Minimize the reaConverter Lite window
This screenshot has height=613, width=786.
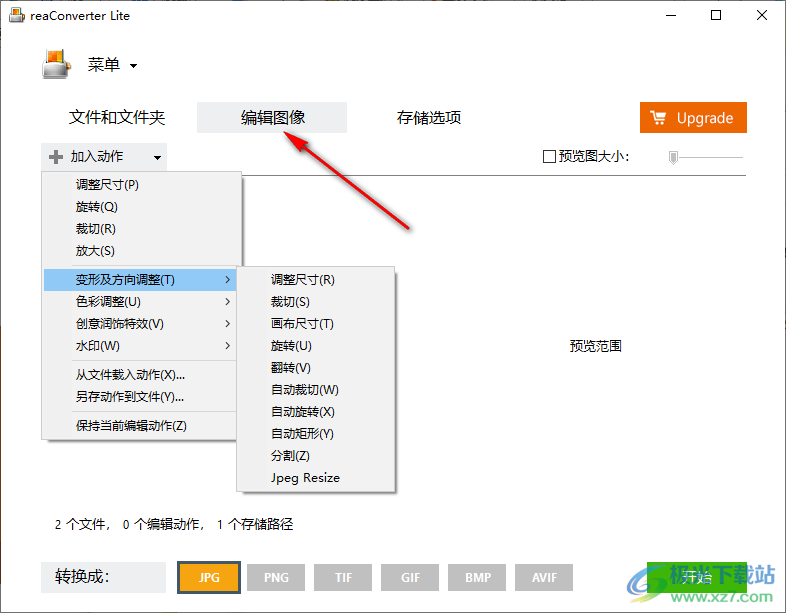(671, 16)
